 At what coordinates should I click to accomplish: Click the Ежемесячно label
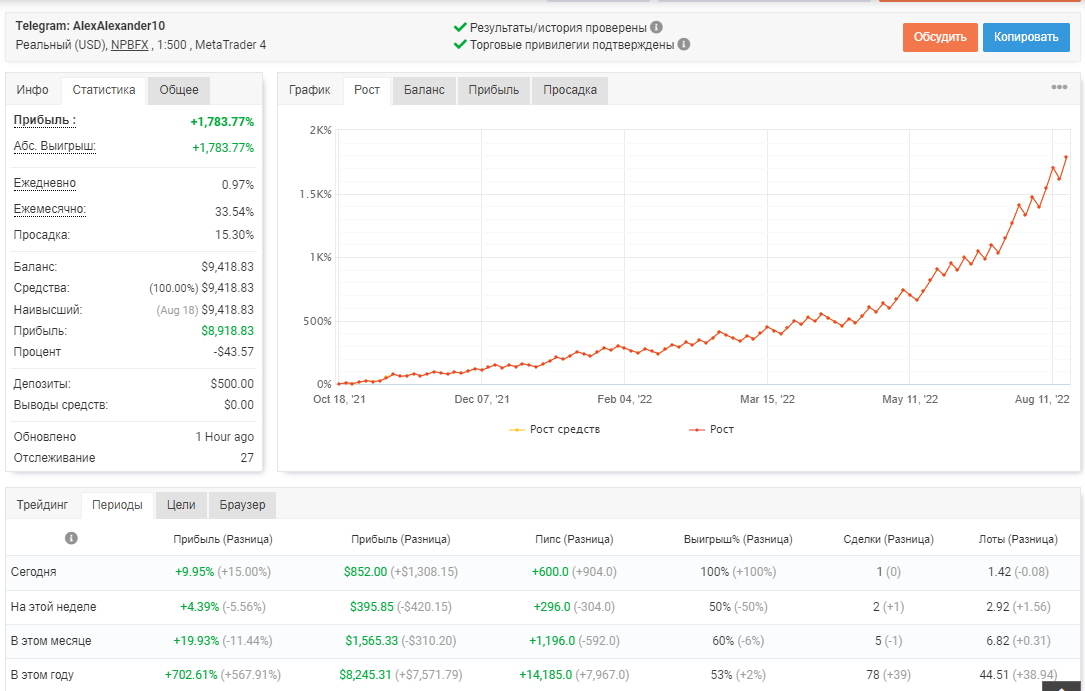tap(50, 210)
